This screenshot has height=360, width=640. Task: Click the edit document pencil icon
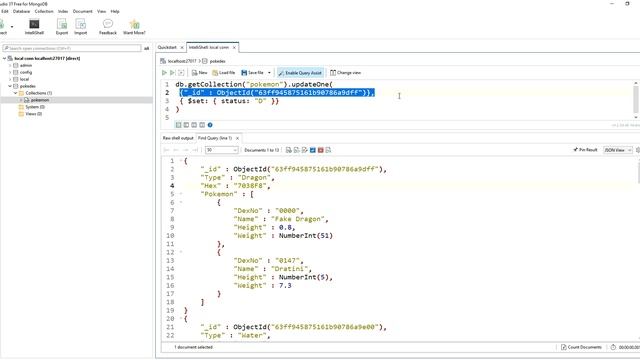tap(305, 150)
